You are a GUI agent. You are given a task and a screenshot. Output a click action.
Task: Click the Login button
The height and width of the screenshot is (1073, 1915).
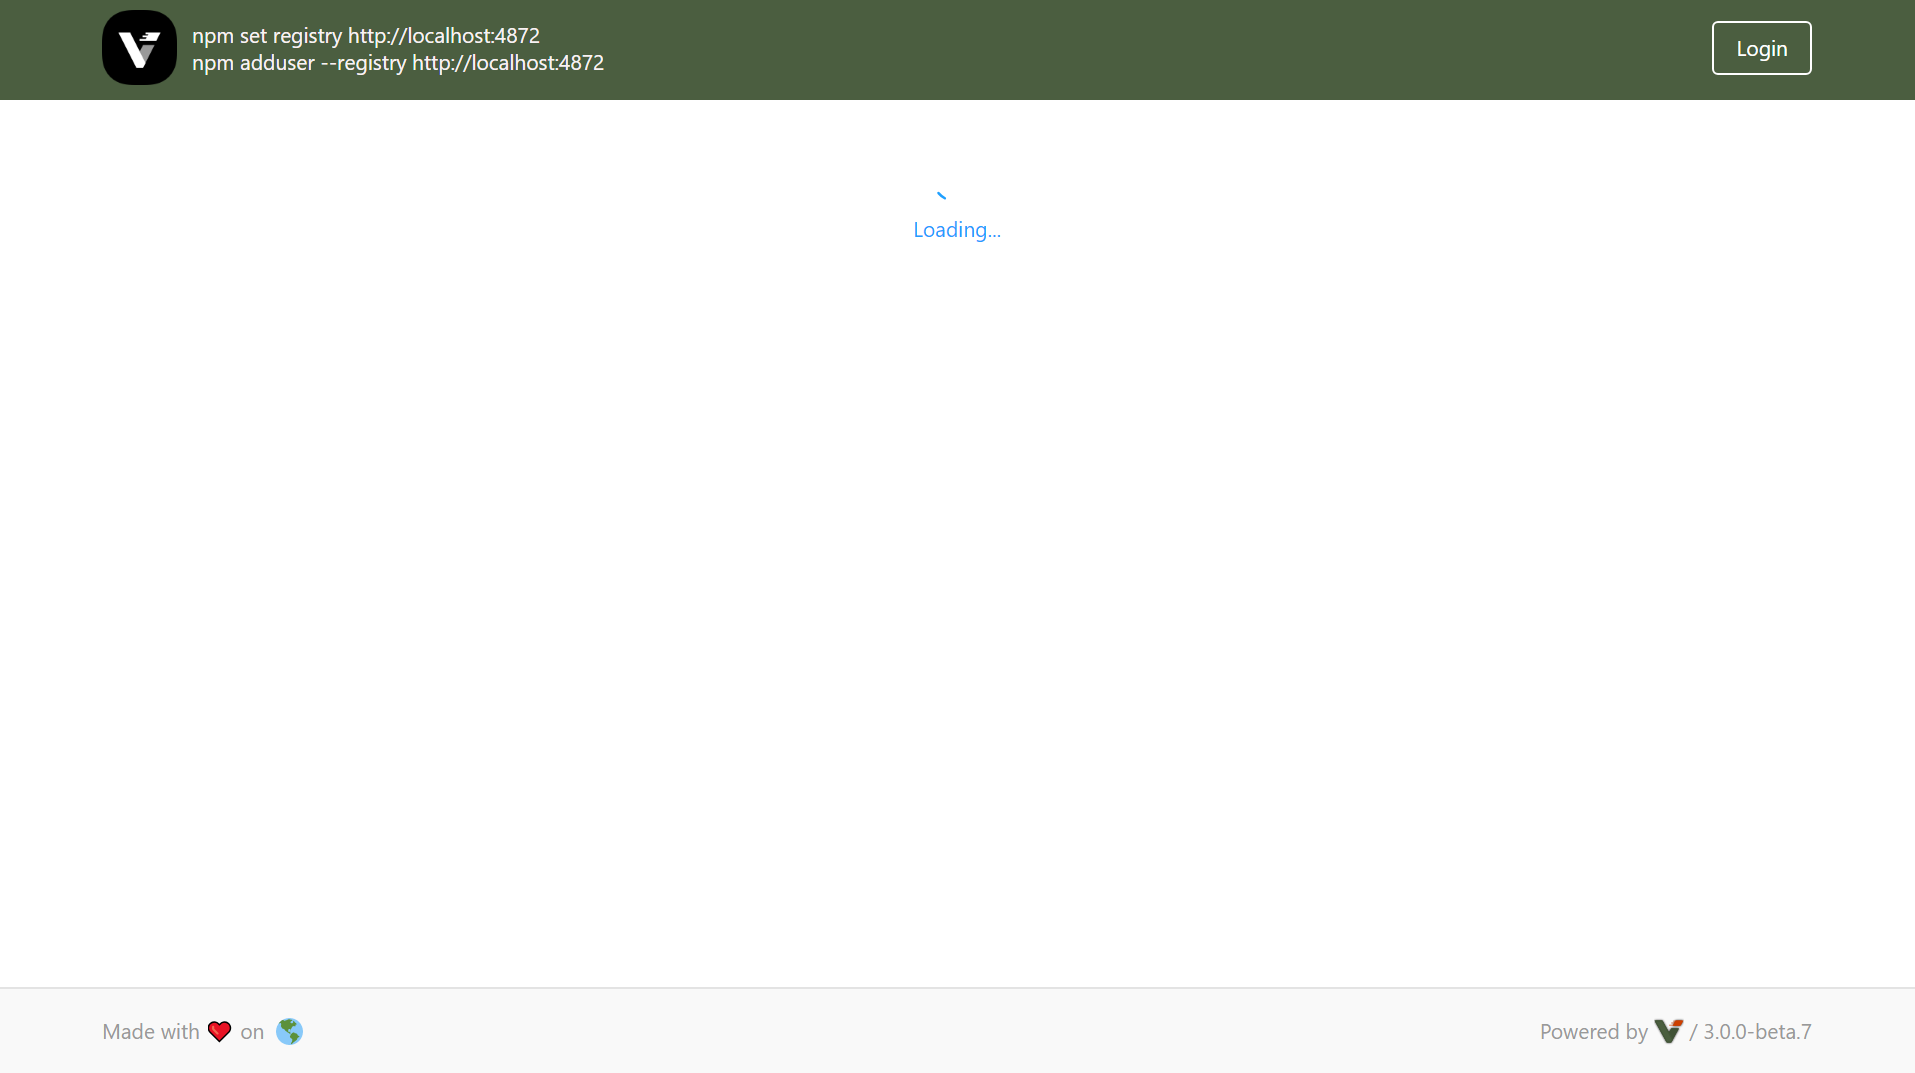[x=1760, y=47]
